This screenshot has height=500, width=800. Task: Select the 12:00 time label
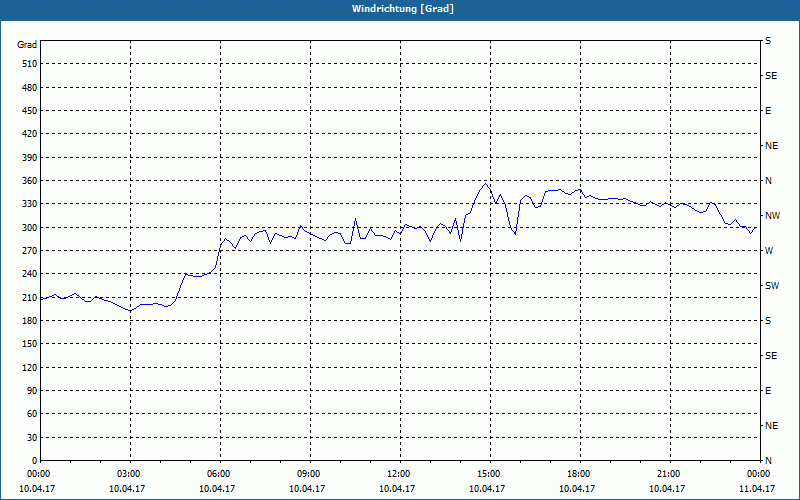(400, 474)
